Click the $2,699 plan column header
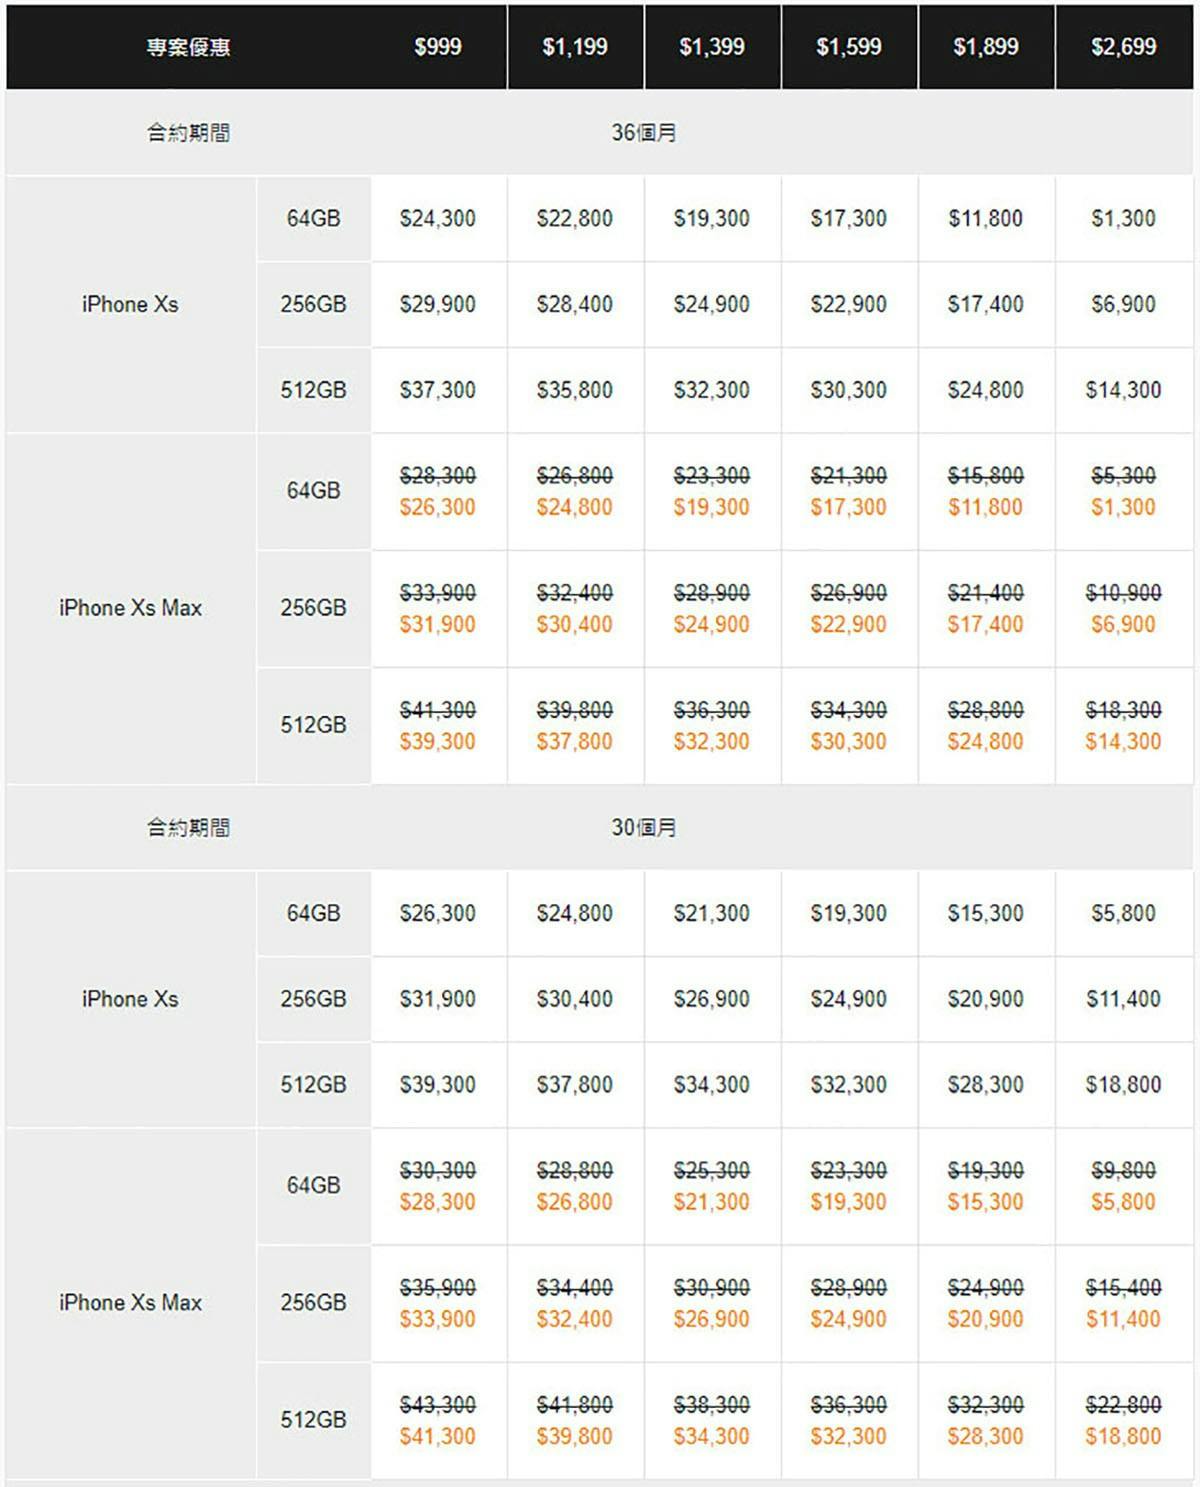Viewport: 1200px width, 1487px height. [x=1123, y=47]
